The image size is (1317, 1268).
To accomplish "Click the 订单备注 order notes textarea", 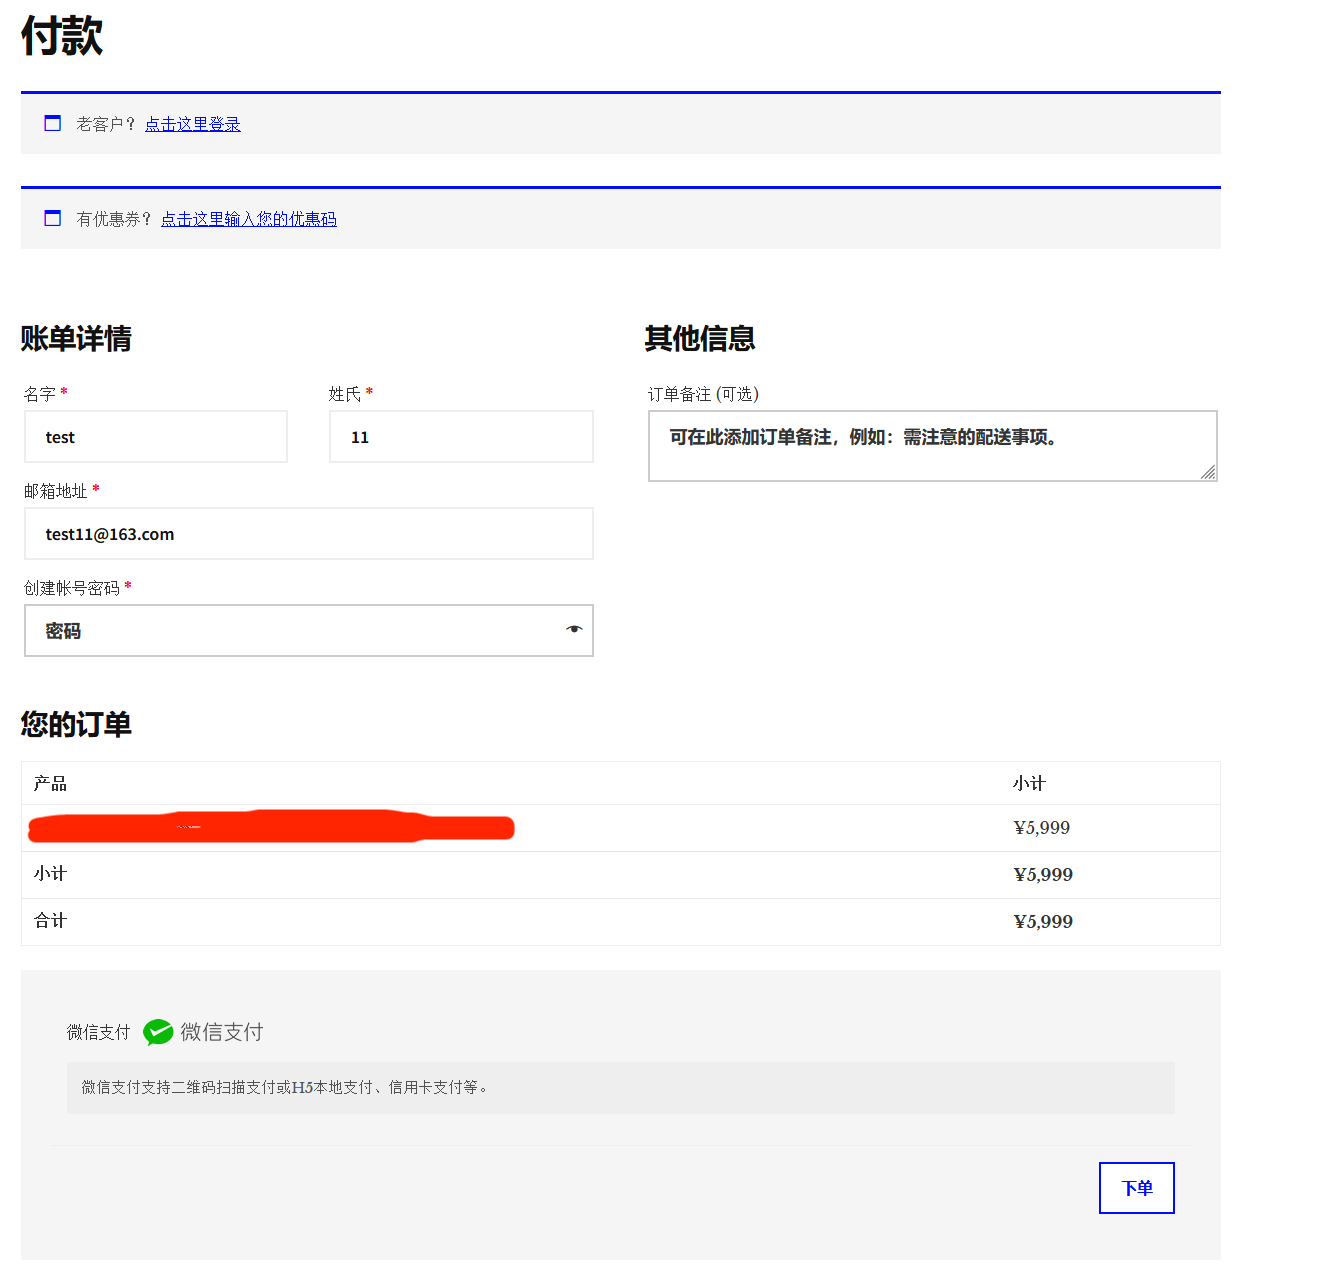I will (933, 446).
